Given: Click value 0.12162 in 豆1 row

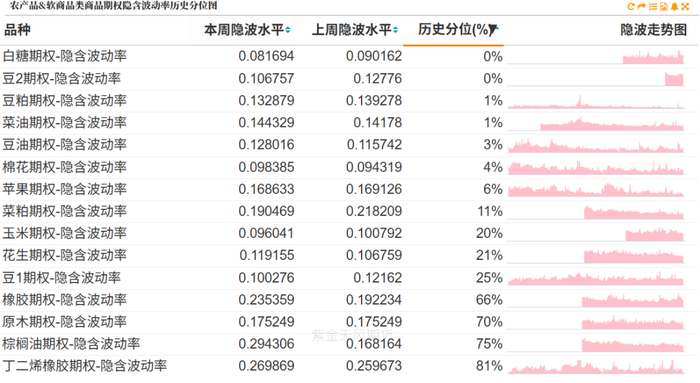Looking at the screenshot, I should [x=378, y=278].
